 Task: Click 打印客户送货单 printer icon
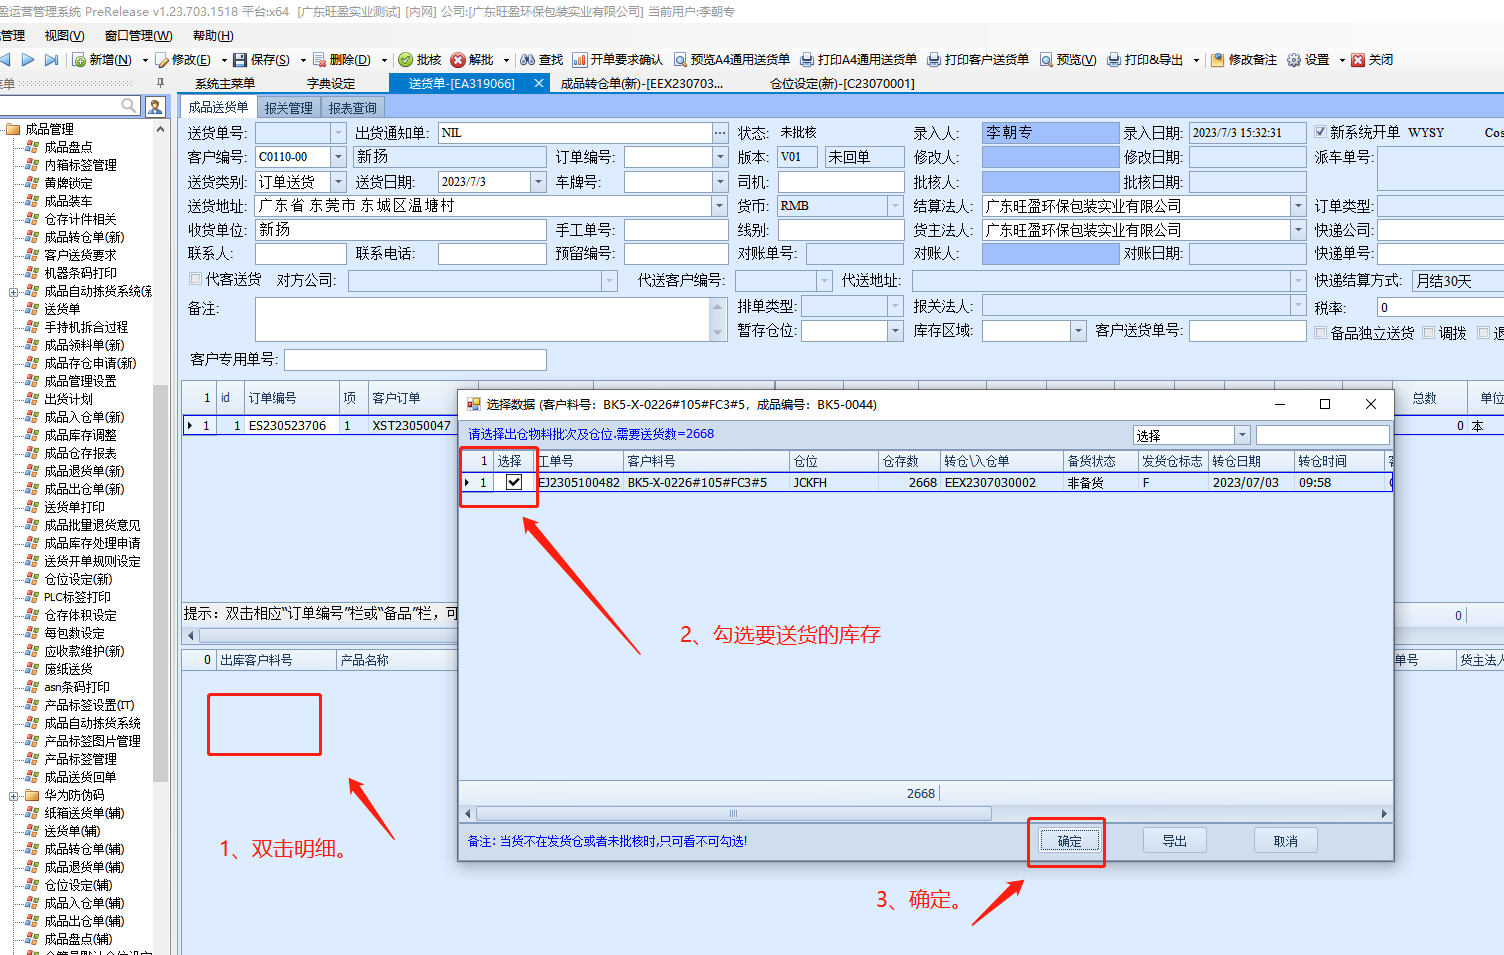click(934, 60)
